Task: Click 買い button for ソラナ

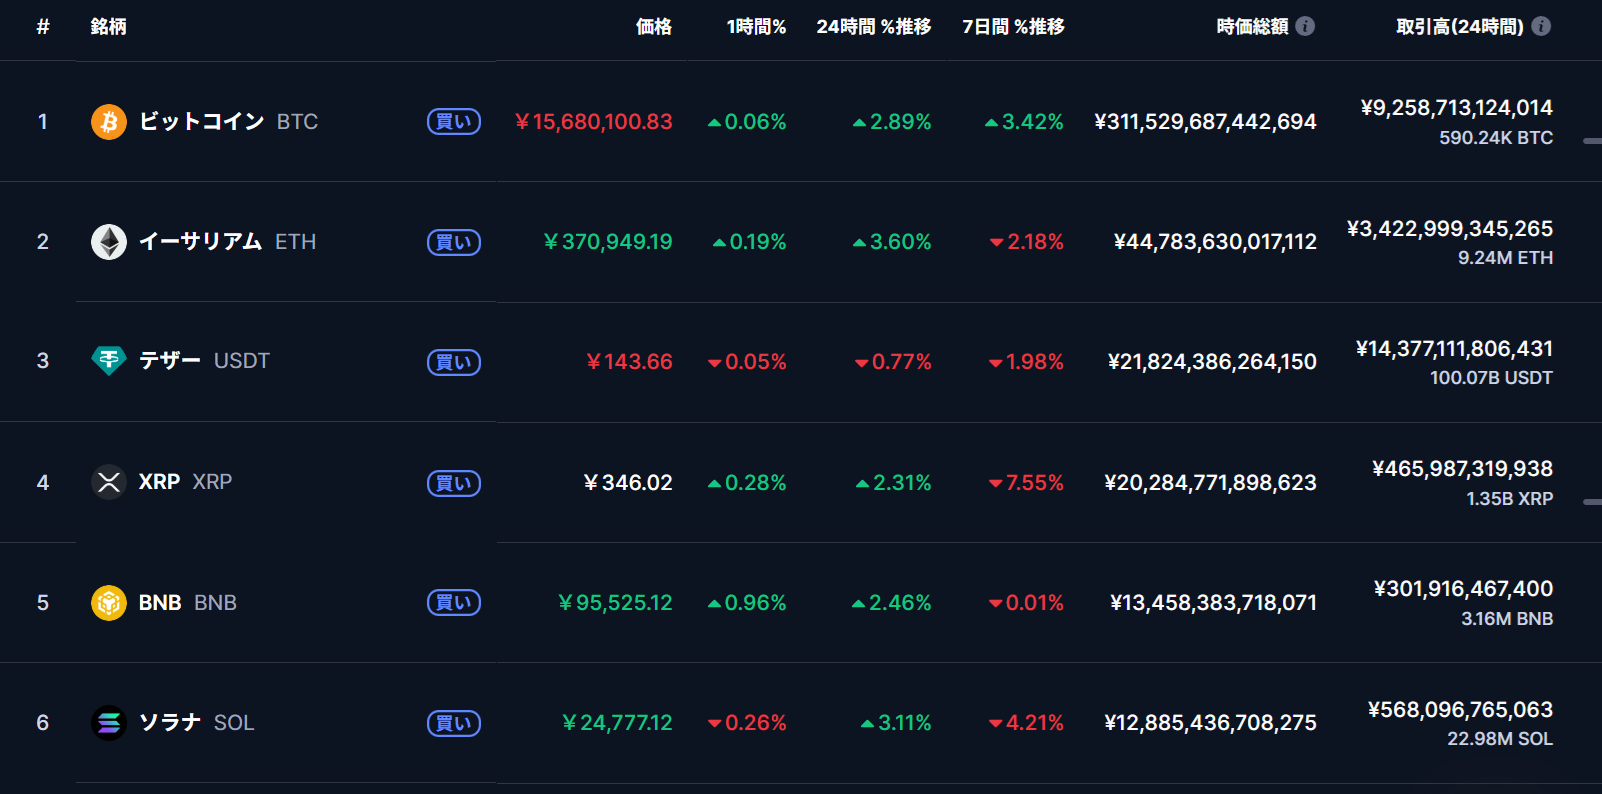Action: pyautogui.click(x=454, y=723)
